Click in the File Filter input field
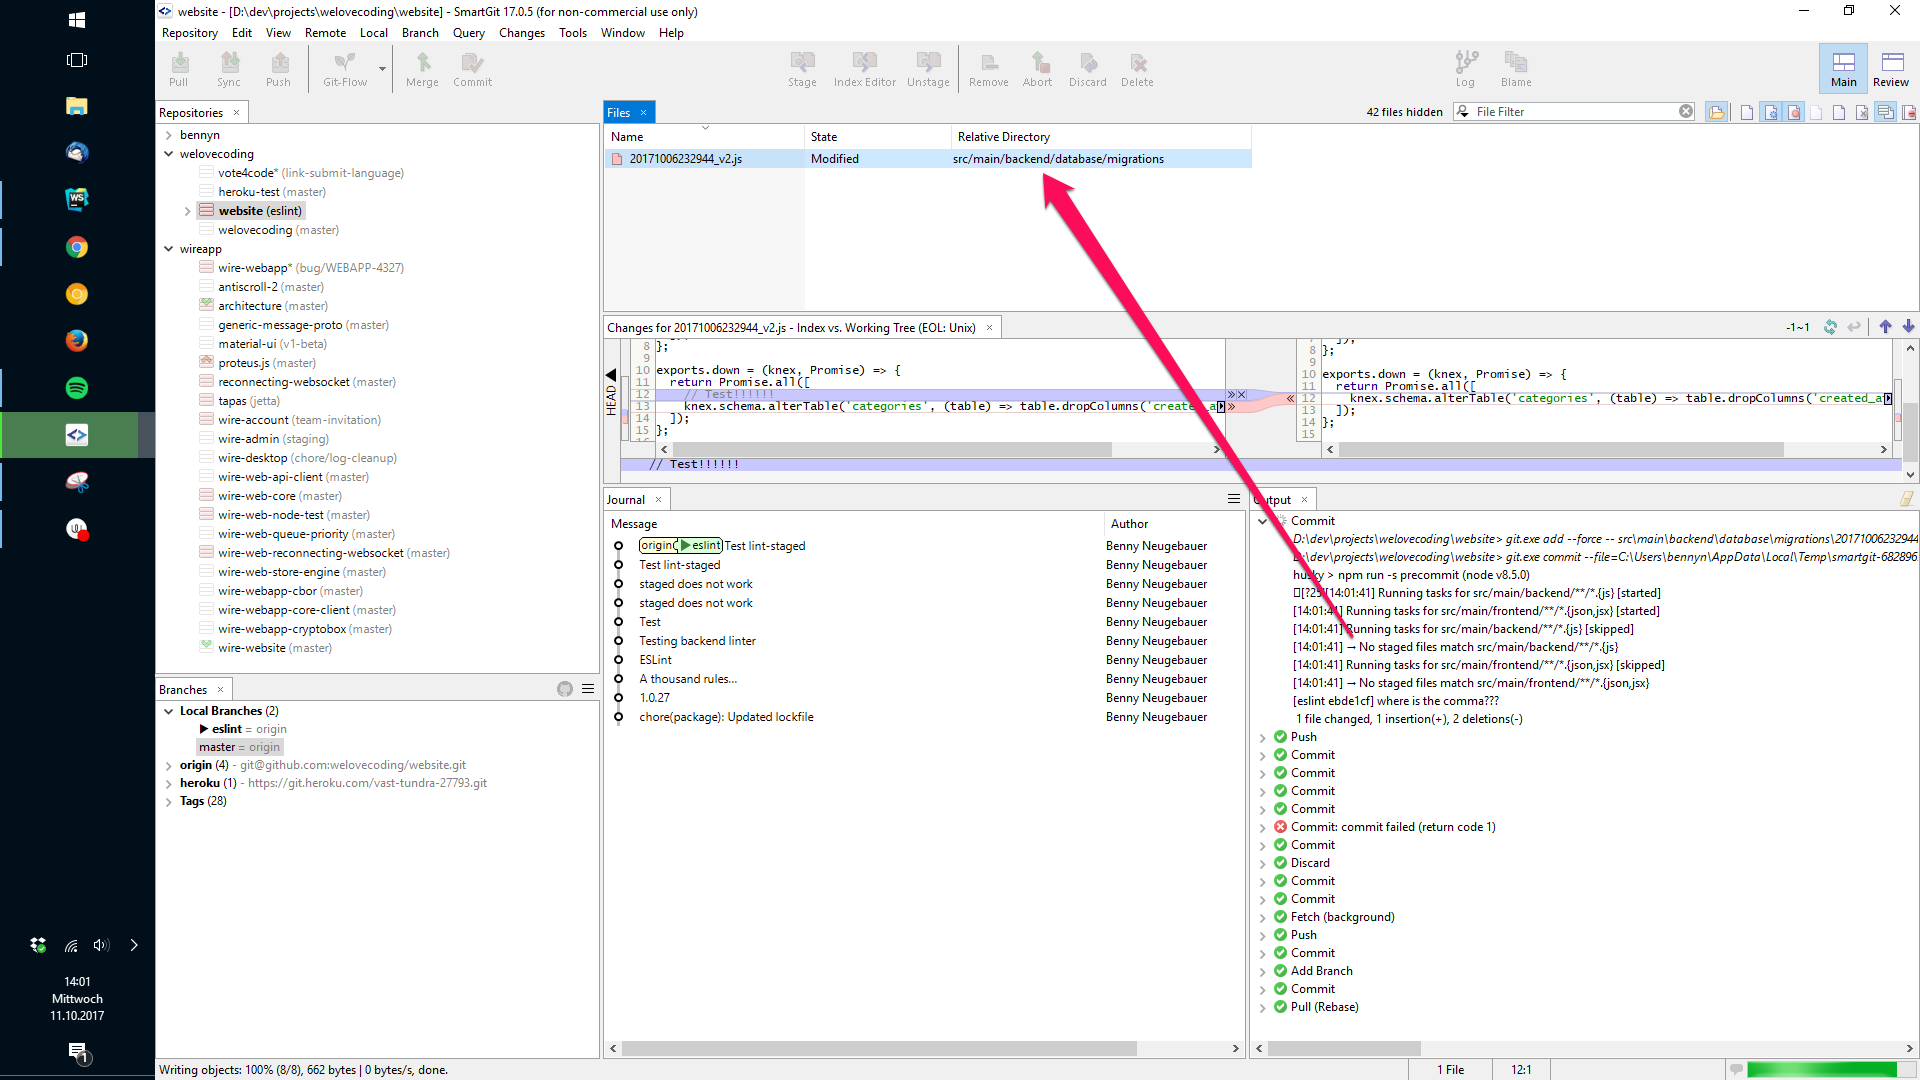 point(1575,112)
